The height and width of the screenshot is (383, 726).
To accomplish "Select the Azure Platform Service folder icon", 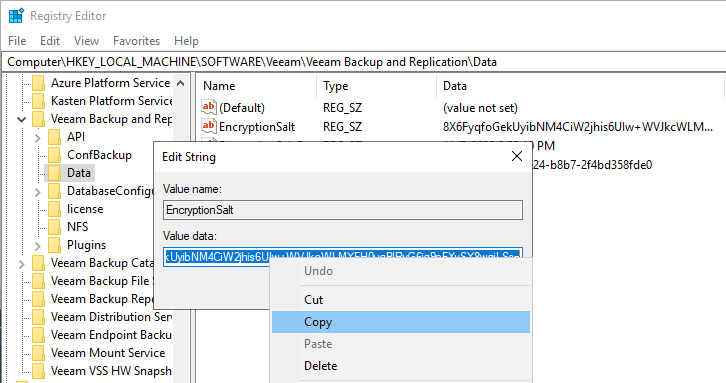I will click(x=38, y=83).
